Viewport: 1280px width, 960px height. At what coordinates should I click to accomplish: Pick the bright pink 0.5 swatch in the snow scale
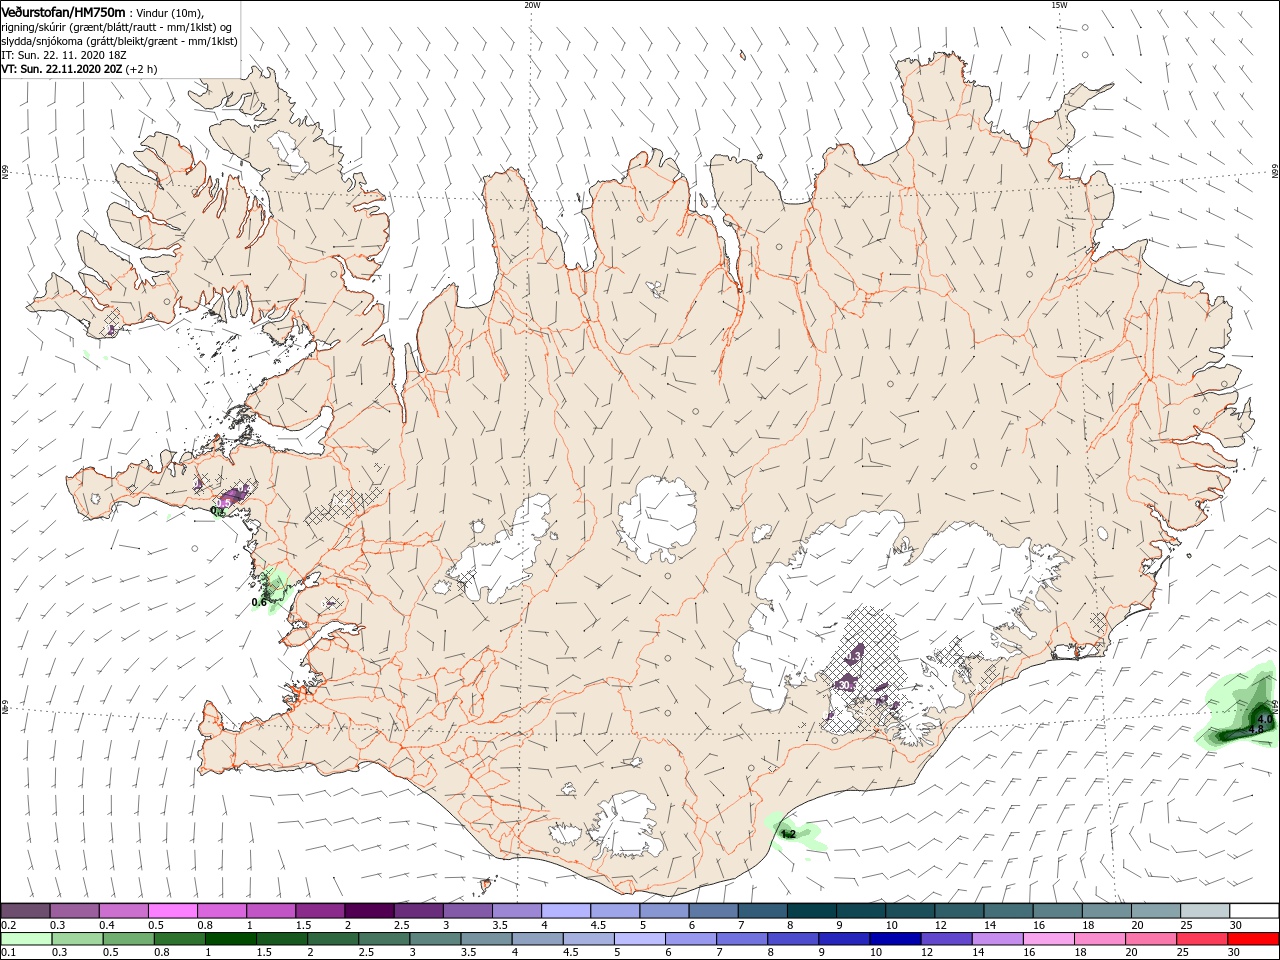coord(173,911)
